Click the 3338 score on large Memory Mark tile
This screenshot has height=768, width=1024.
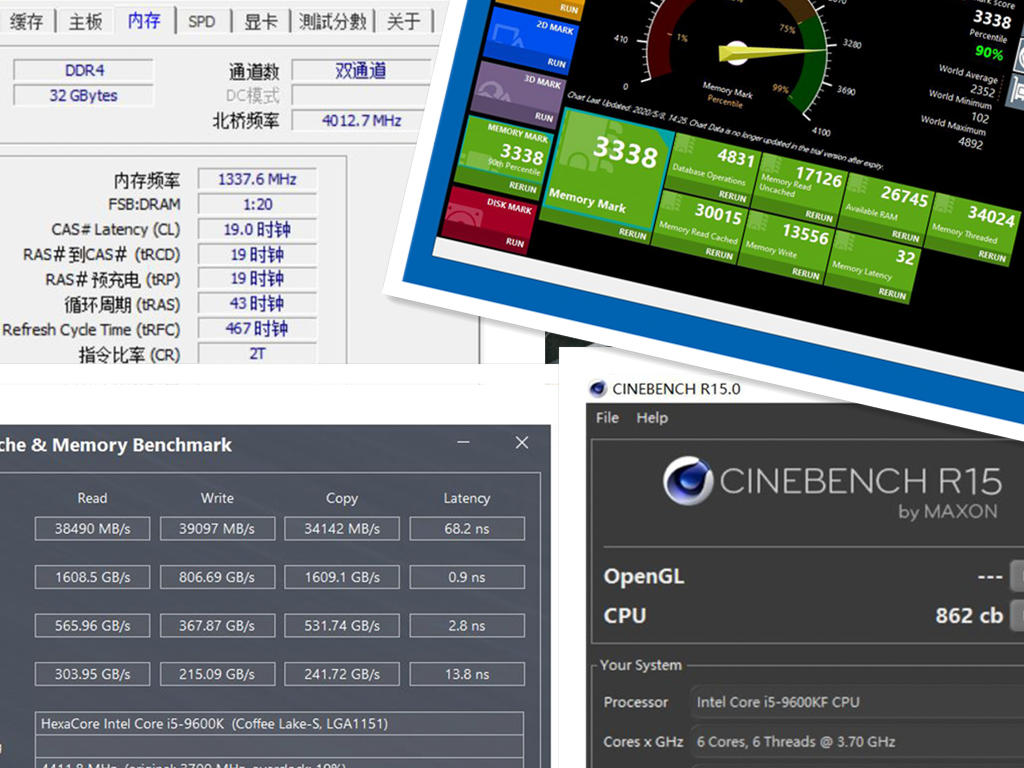625,152
